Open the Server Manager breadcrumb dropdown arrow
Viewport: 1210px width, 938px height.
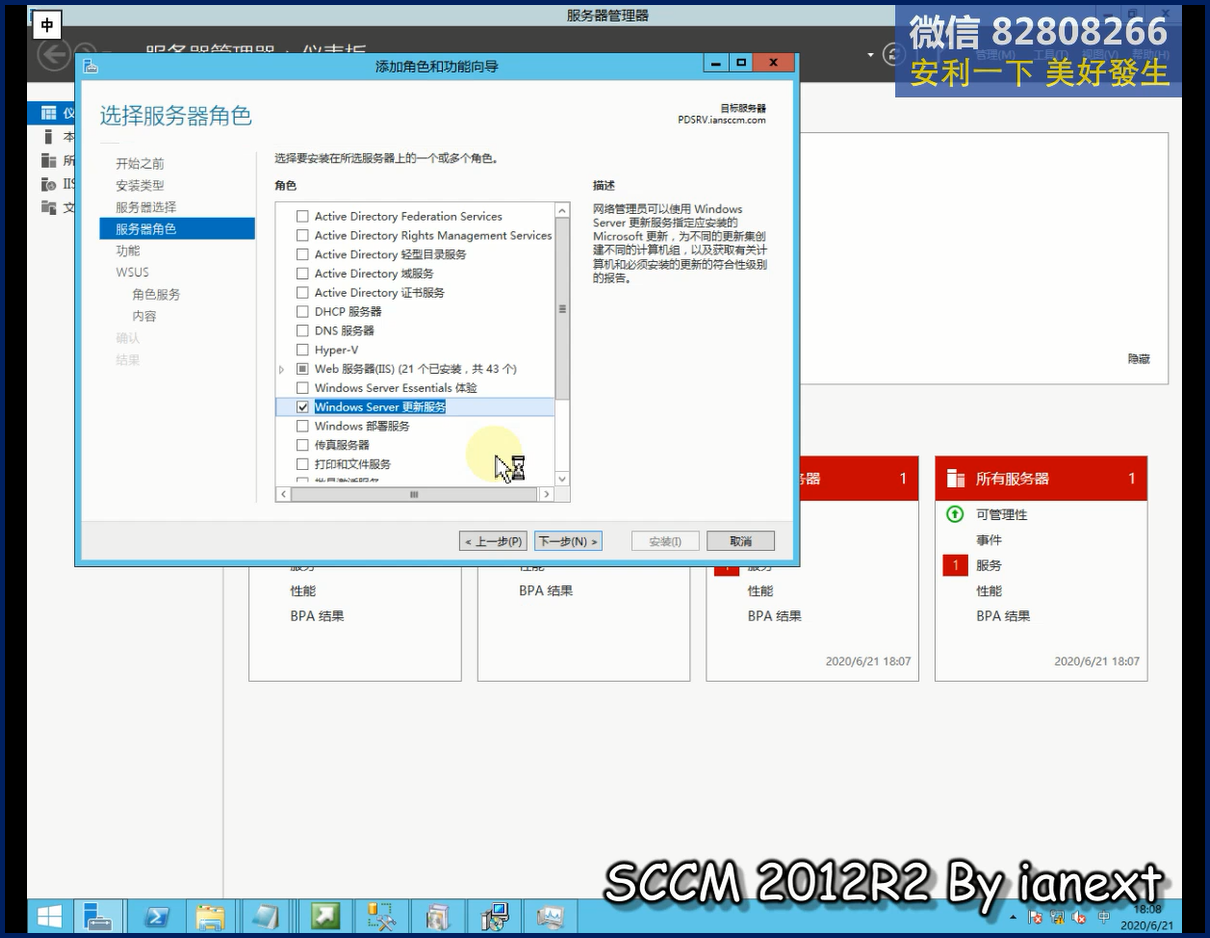(870, 54)
